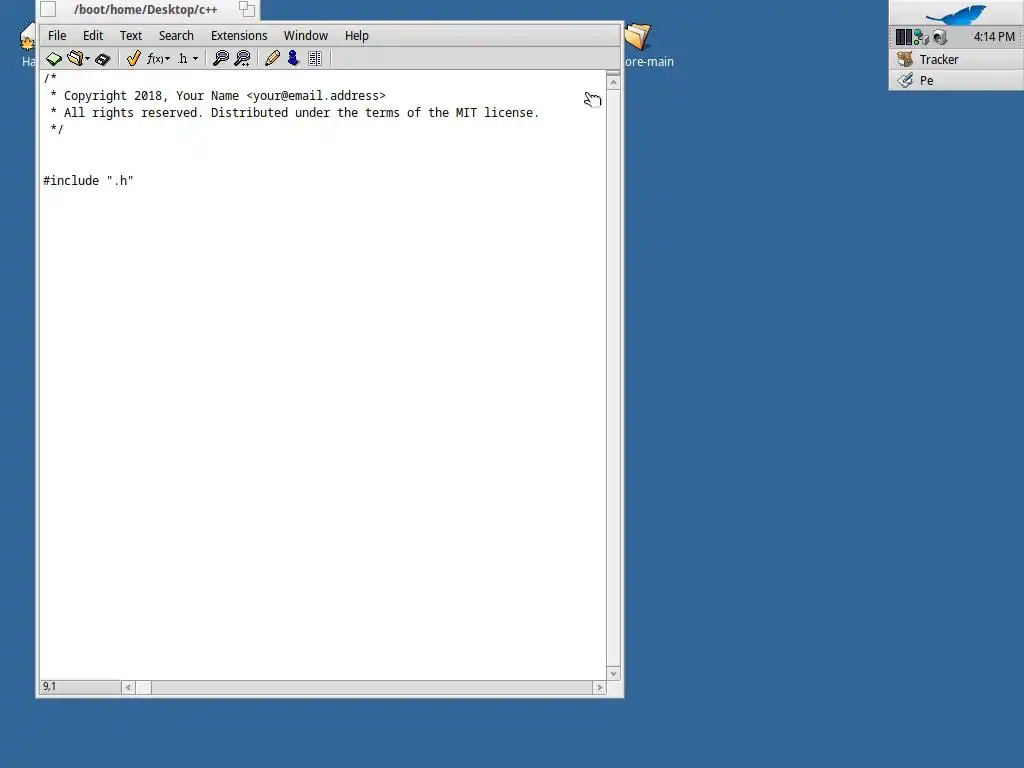Click the volume speaker tray icon
This screenshot has height=768, width=1024.
940,37
